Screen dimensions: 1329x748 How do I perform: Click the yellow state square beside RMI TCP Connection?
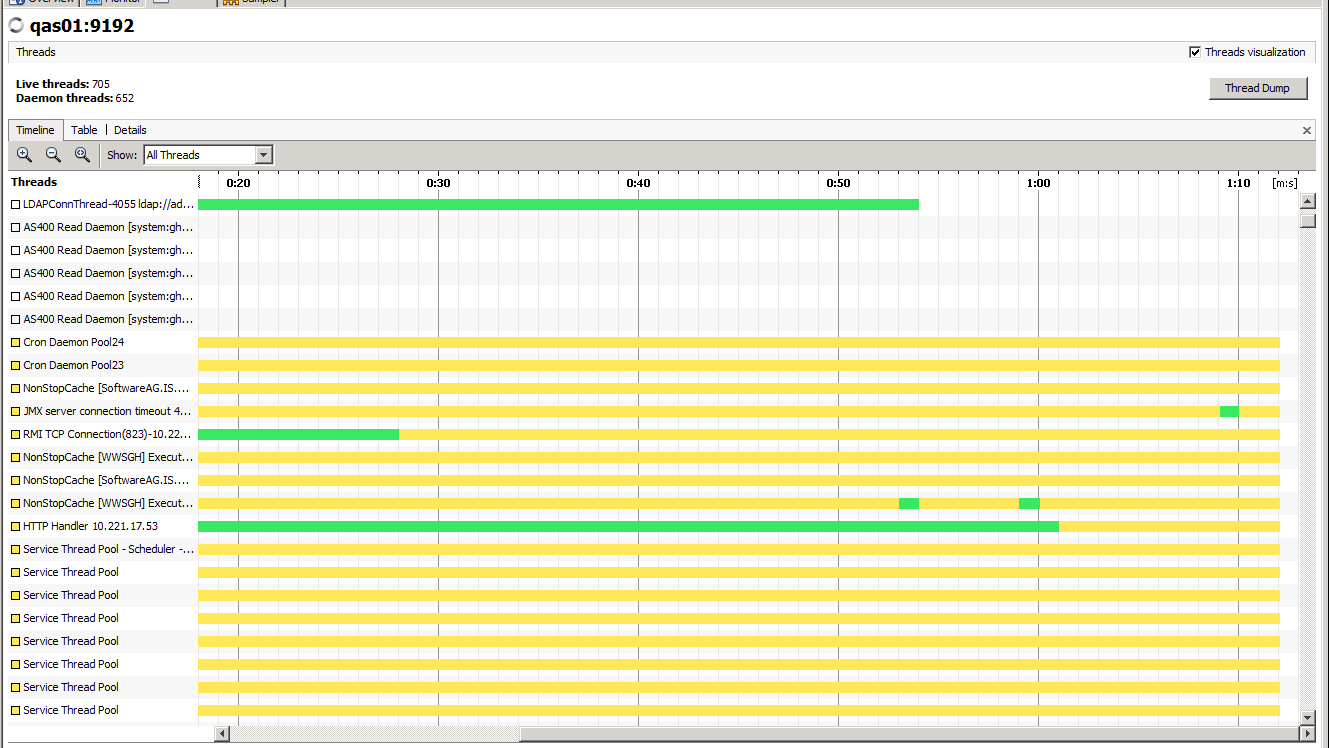point(15,434)
